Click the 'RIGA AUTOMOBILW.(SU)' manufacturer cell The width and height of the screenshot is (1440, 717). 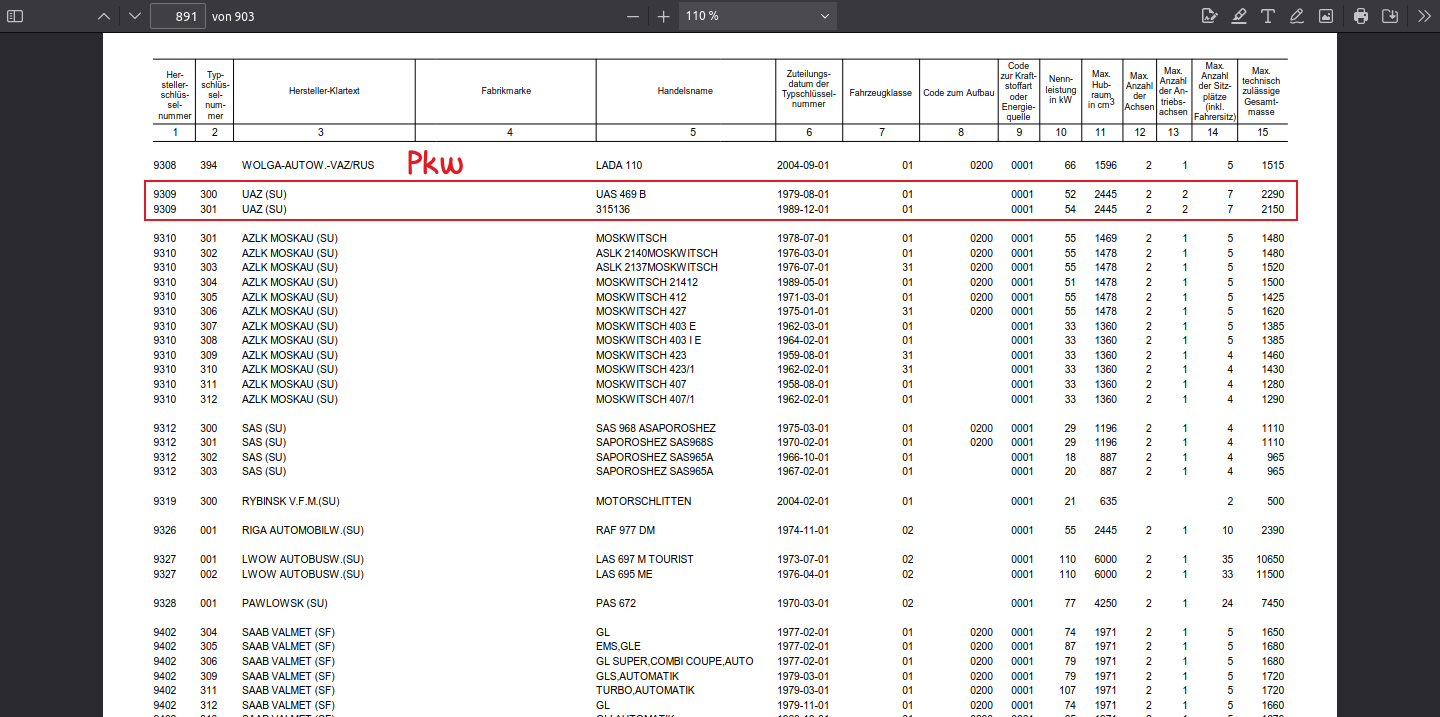(x=303, y=530)
